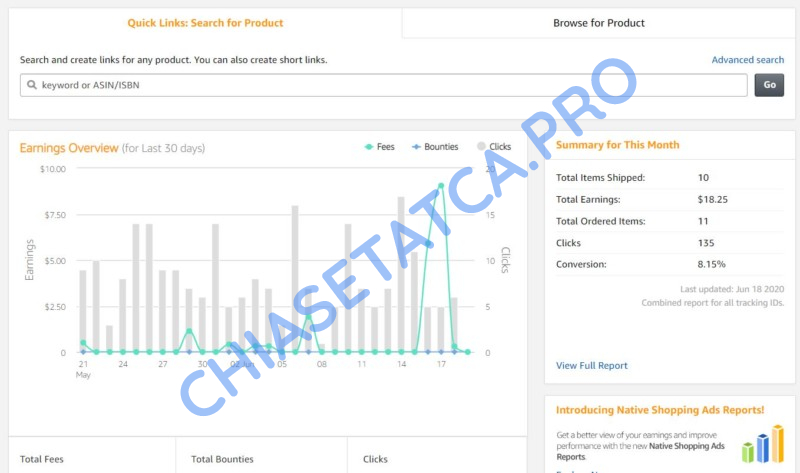Click the Fees peak data point
Image resolution: width=800 pixels, height=473 pixels.
(x=441, y=186)
